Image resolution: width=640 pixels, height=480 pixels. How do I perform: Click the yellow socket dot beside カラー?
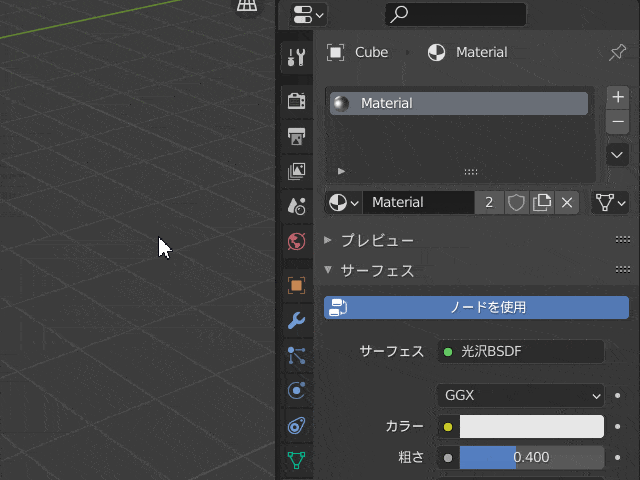tap(448, 427)
